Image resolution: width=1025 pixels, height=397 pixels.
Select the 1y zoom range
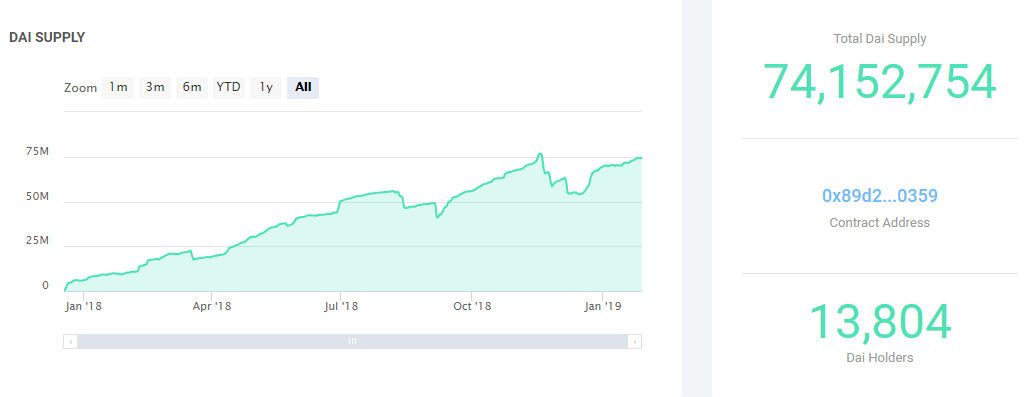266,87
